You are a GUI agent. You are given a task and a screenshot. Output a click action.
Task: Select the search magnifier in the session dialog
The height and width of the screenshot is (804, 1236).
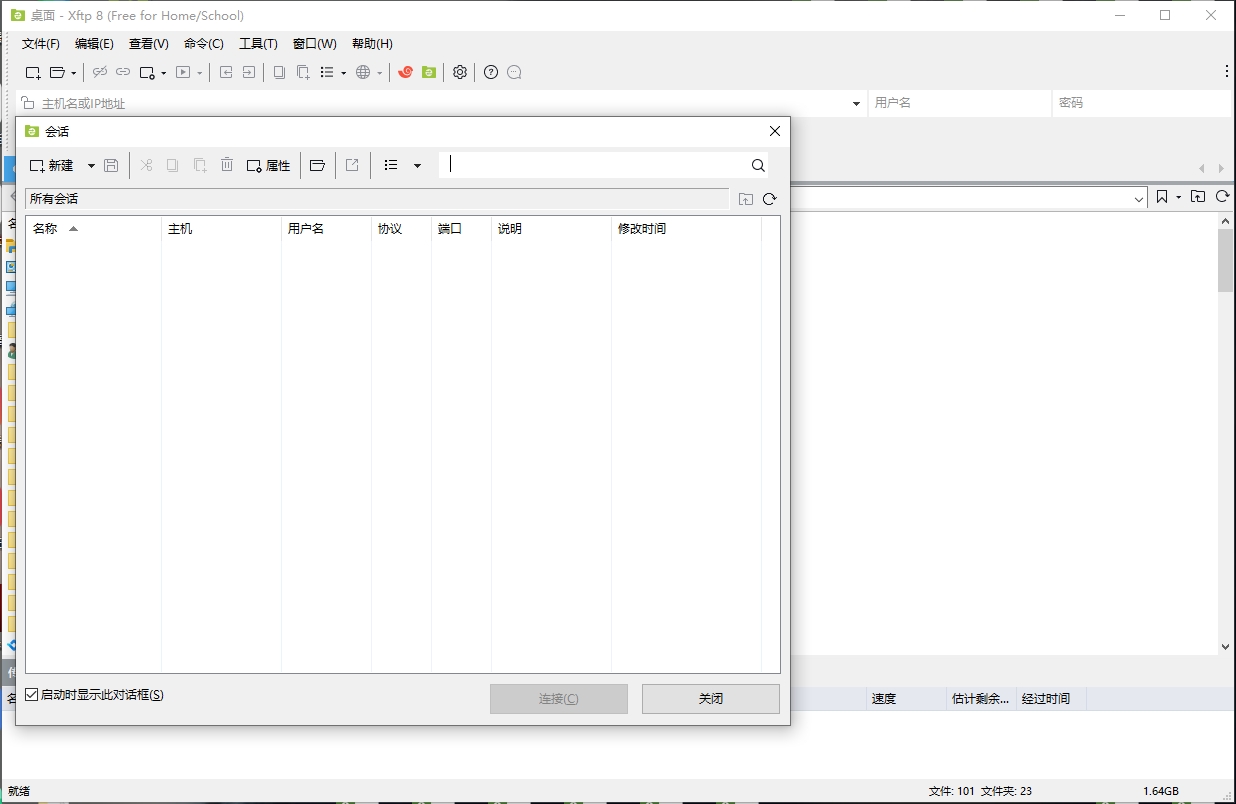[757, 165]
